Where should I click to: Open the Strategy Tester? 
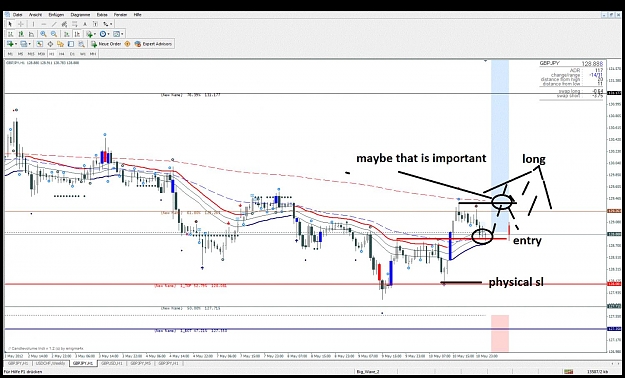pos(81,44)
